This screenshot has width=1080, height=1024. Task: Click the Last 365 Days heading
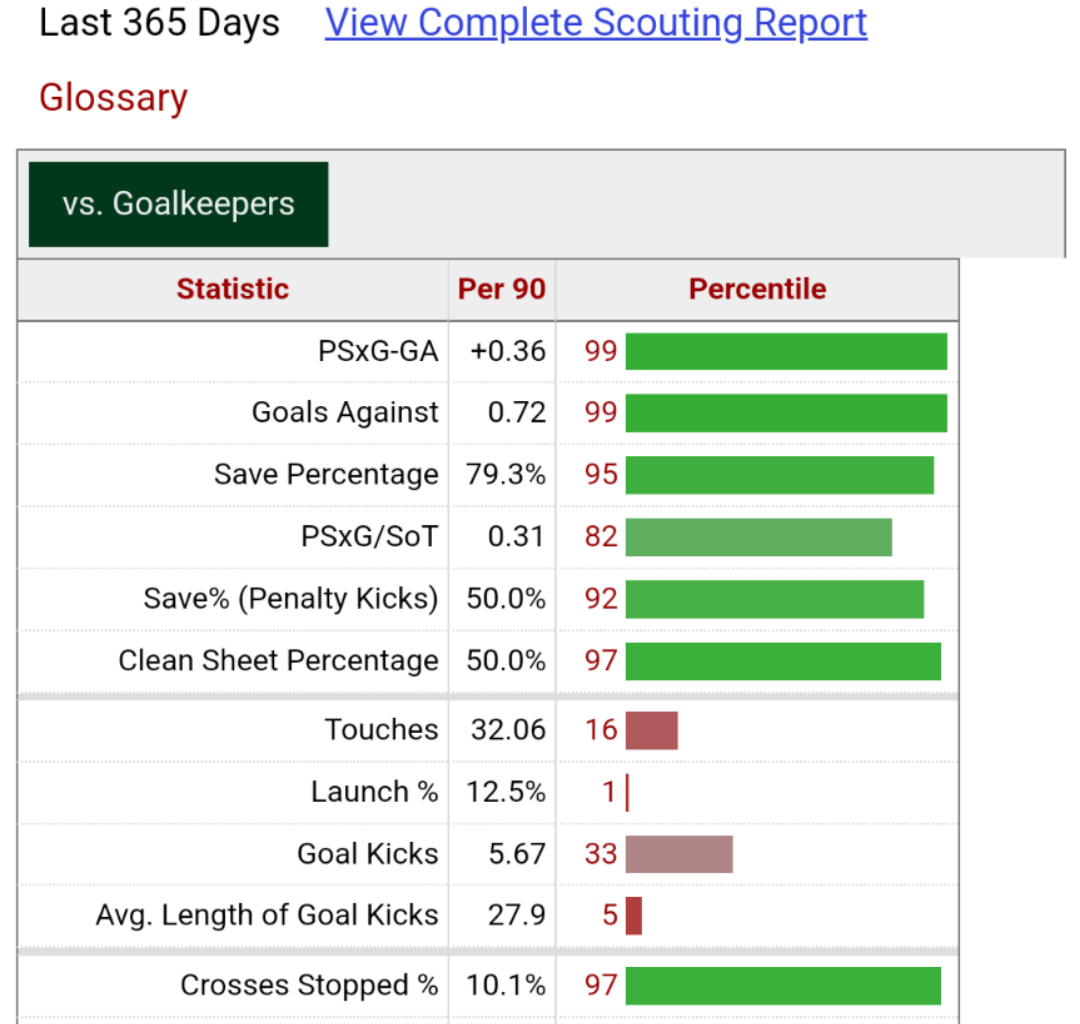(159, 22)
